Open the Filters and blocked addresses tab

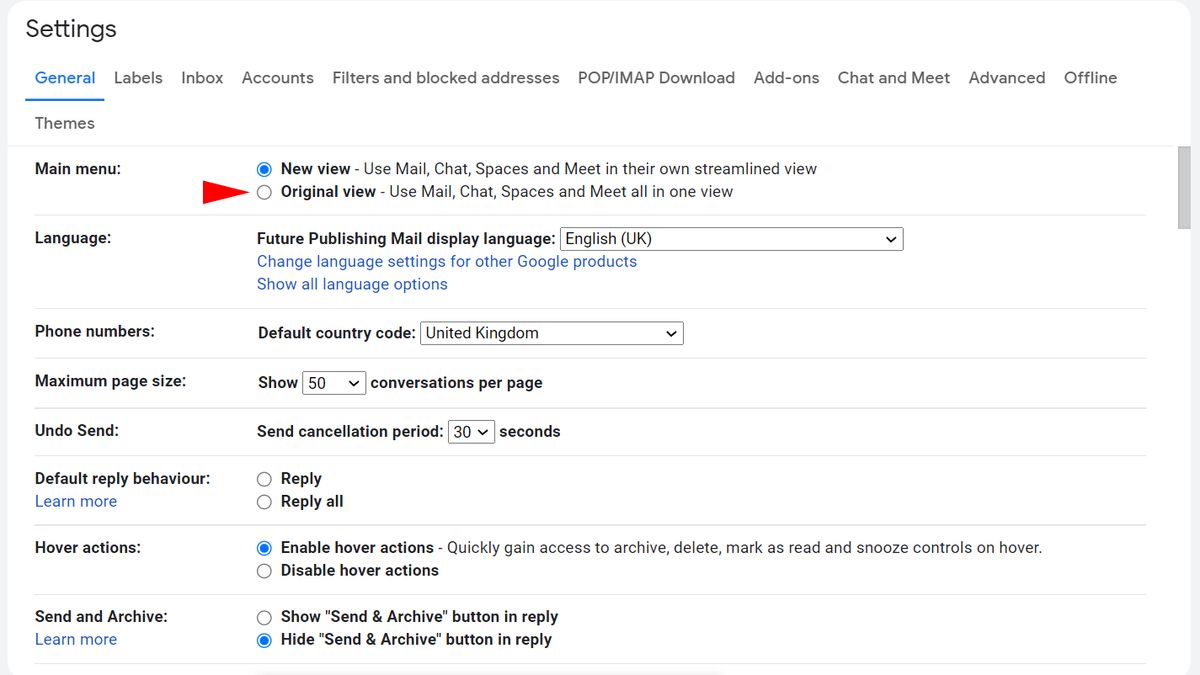click(x=446, y=78)
